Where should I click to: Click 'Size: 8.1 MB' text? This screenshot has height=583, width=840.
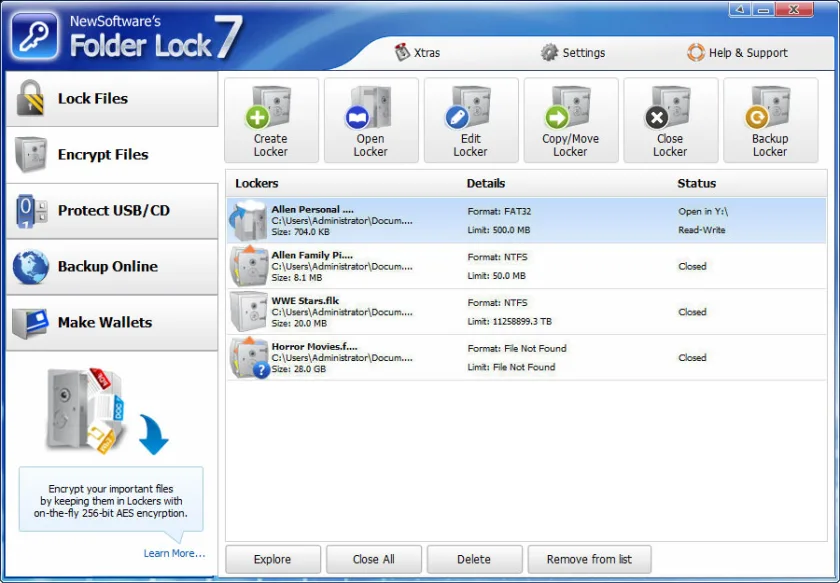pyautogui.click(x=296, y=278)
